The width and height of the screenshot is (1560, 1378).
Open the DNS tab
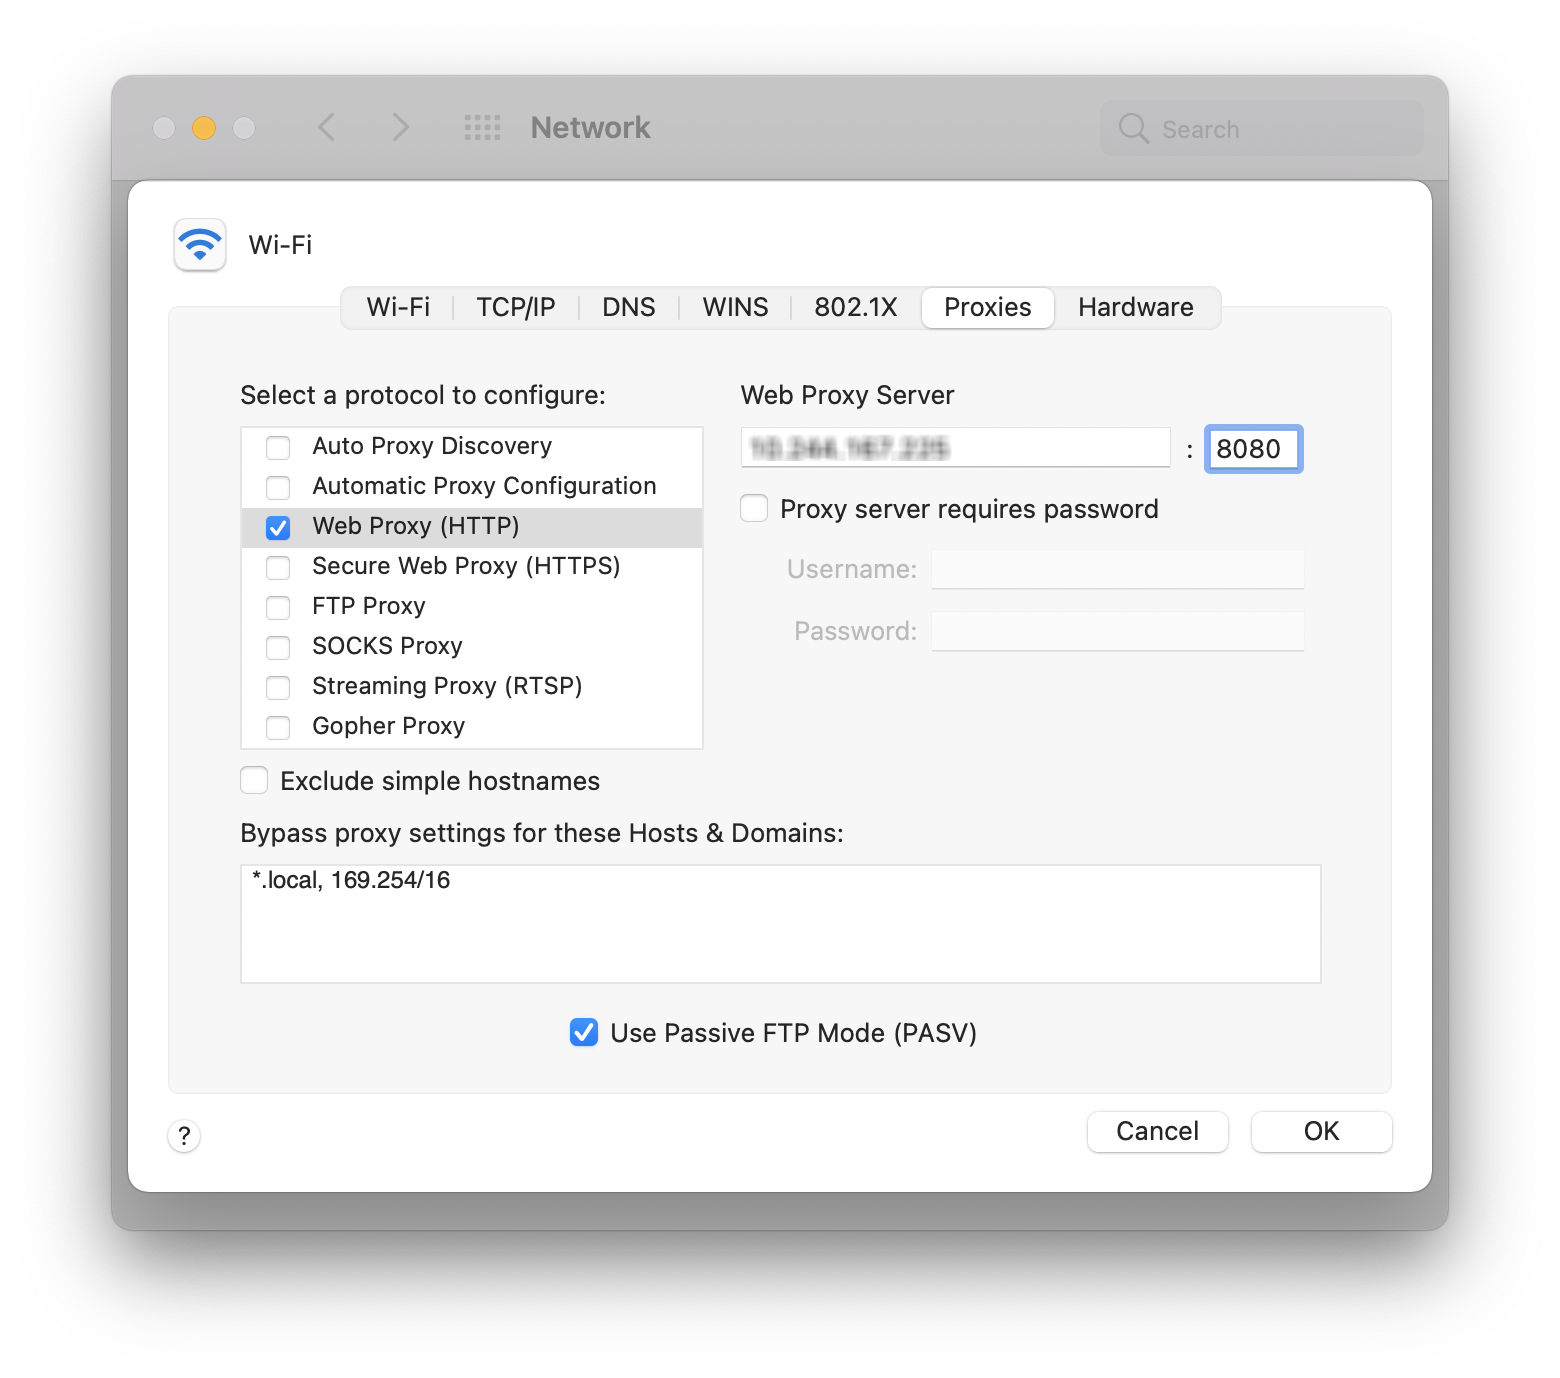click(x=628, y=307)
